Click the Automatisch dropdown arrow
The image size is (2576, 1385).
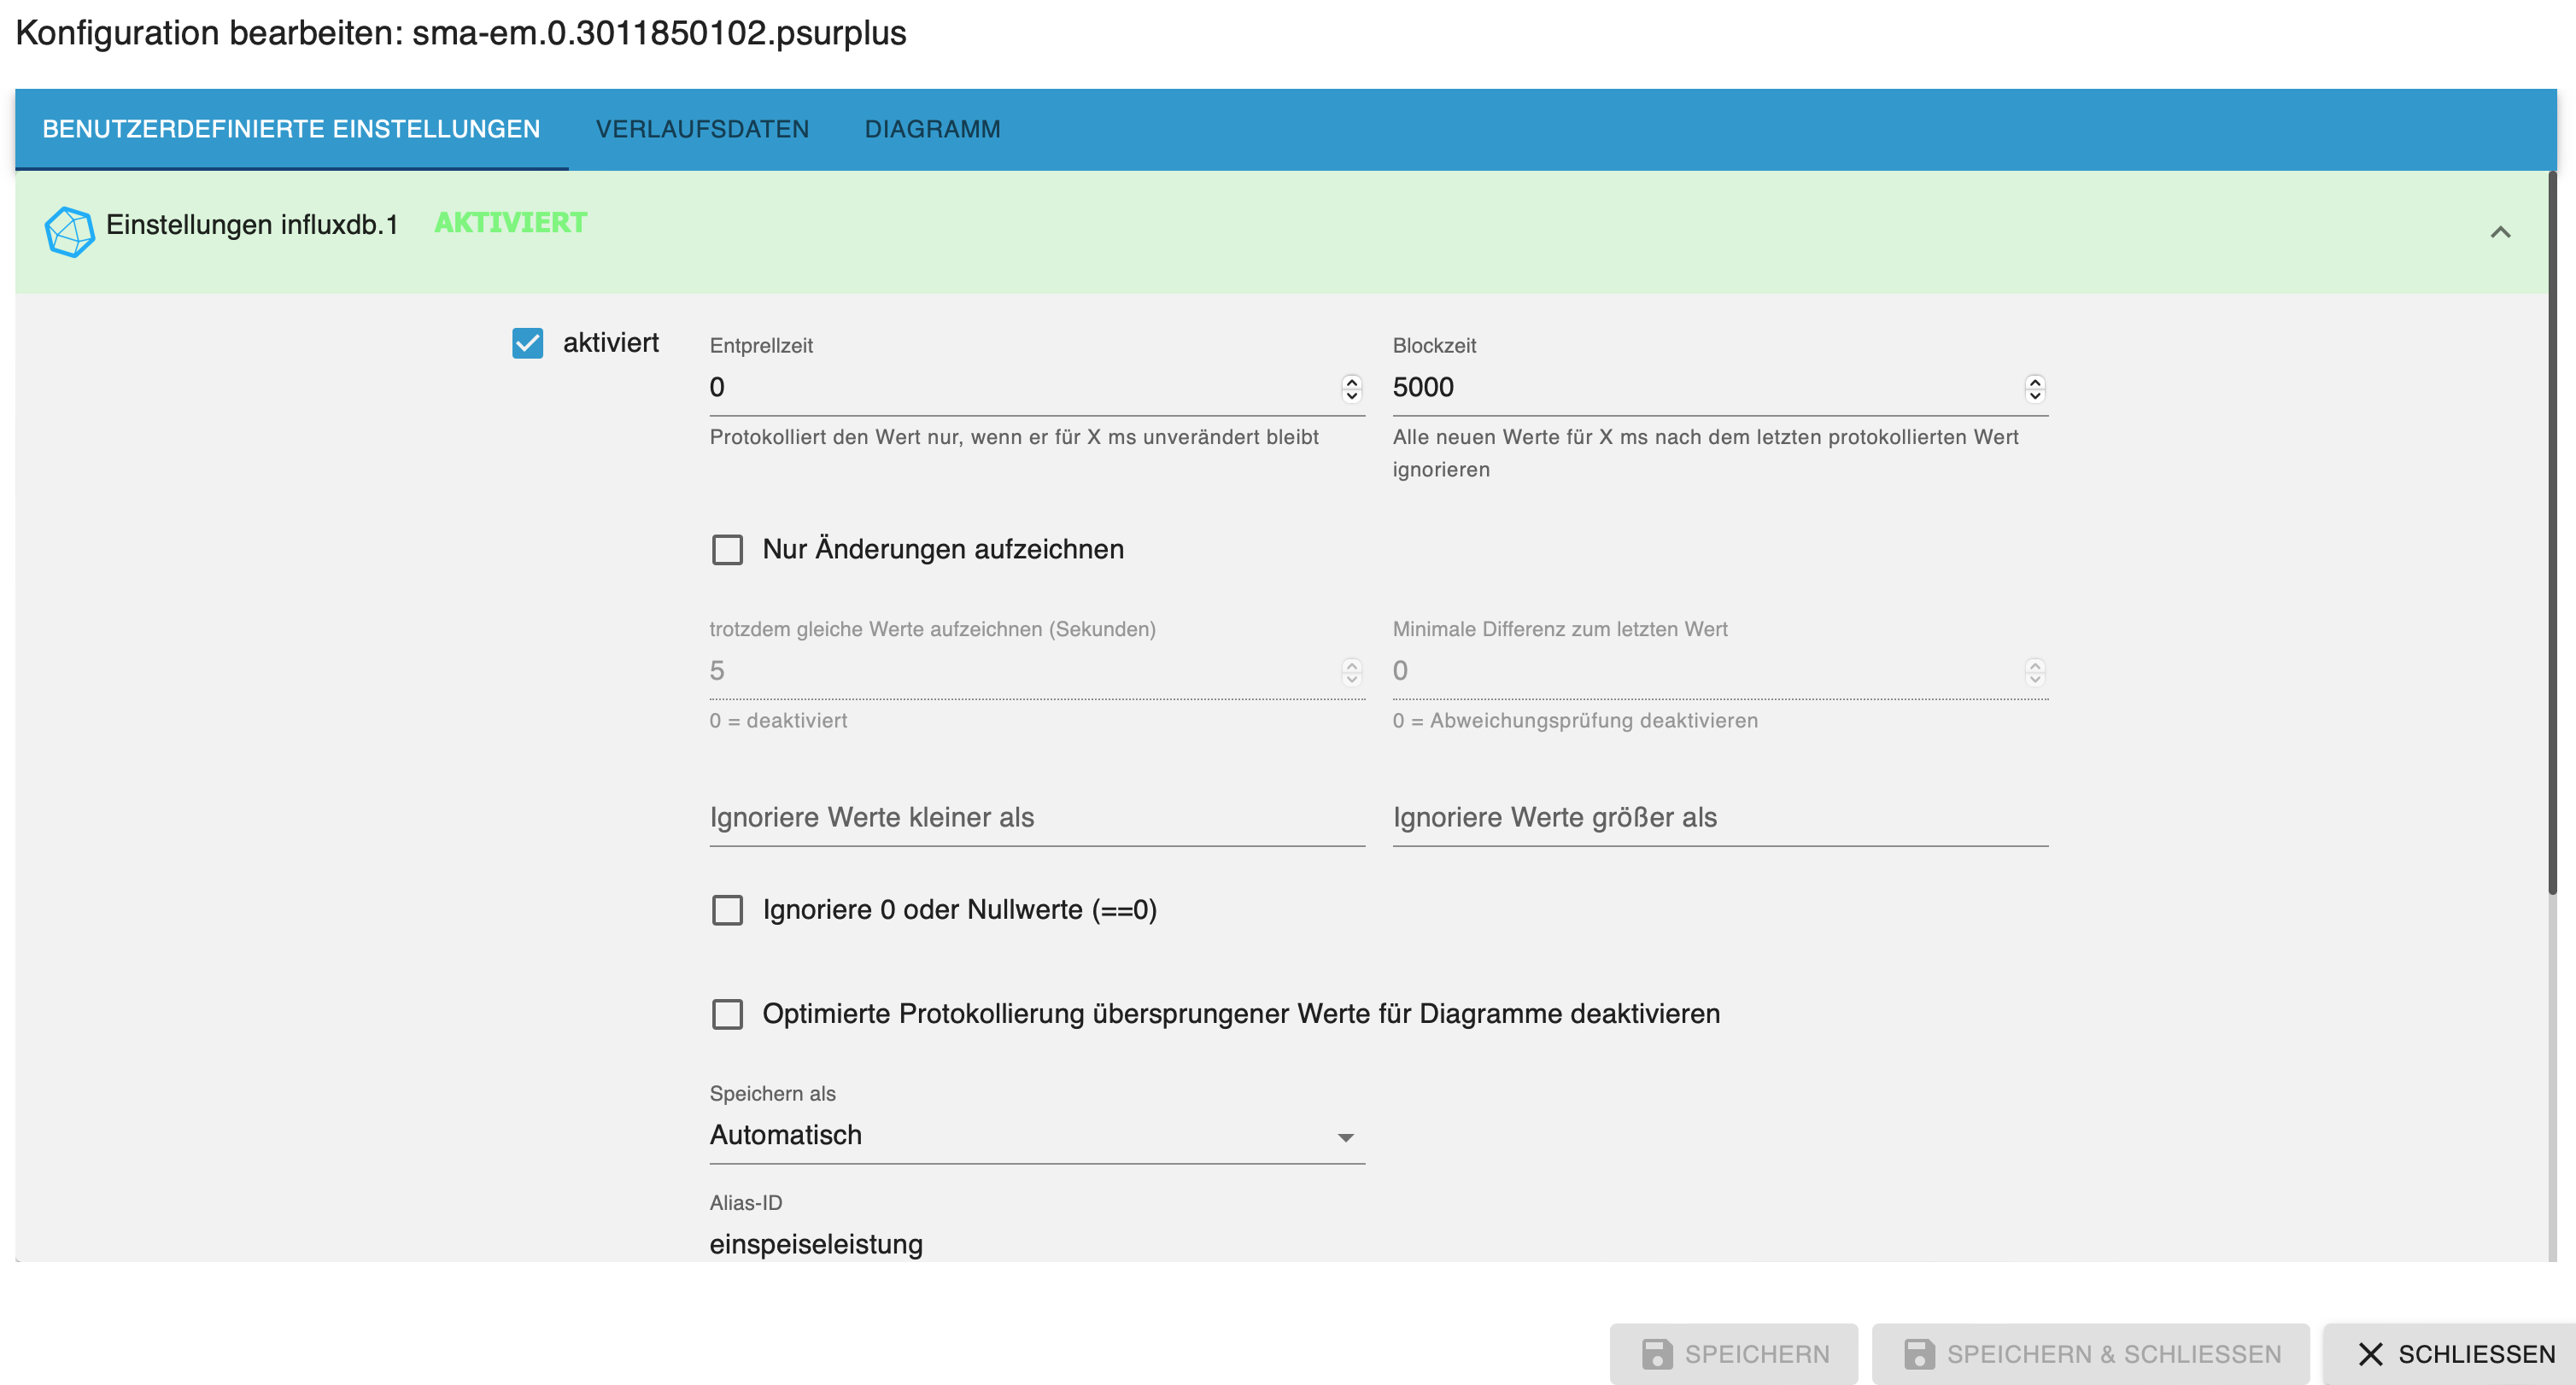pyautogui.click(x=1345, y=1137)
